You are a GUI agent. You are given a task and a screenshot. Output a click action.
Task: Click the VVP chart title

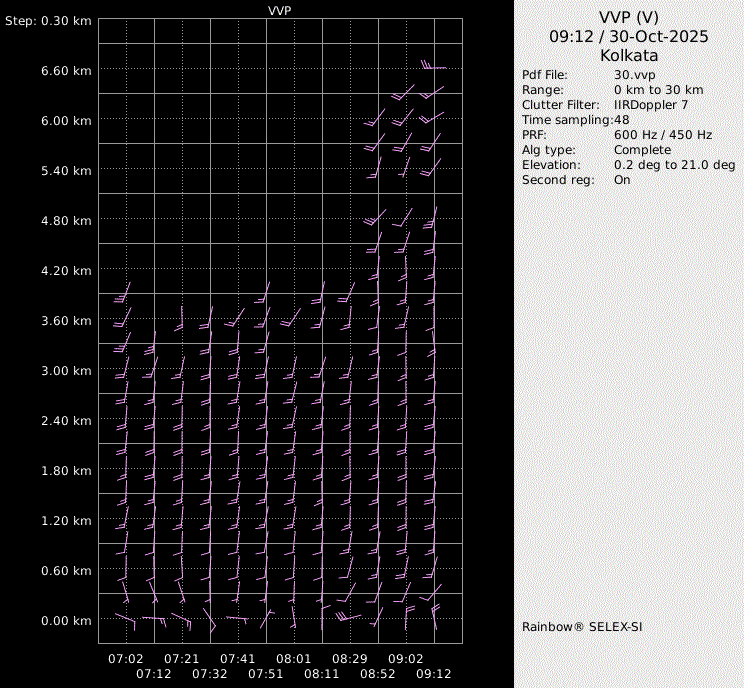pyautogui.click(x=280, y=10)
